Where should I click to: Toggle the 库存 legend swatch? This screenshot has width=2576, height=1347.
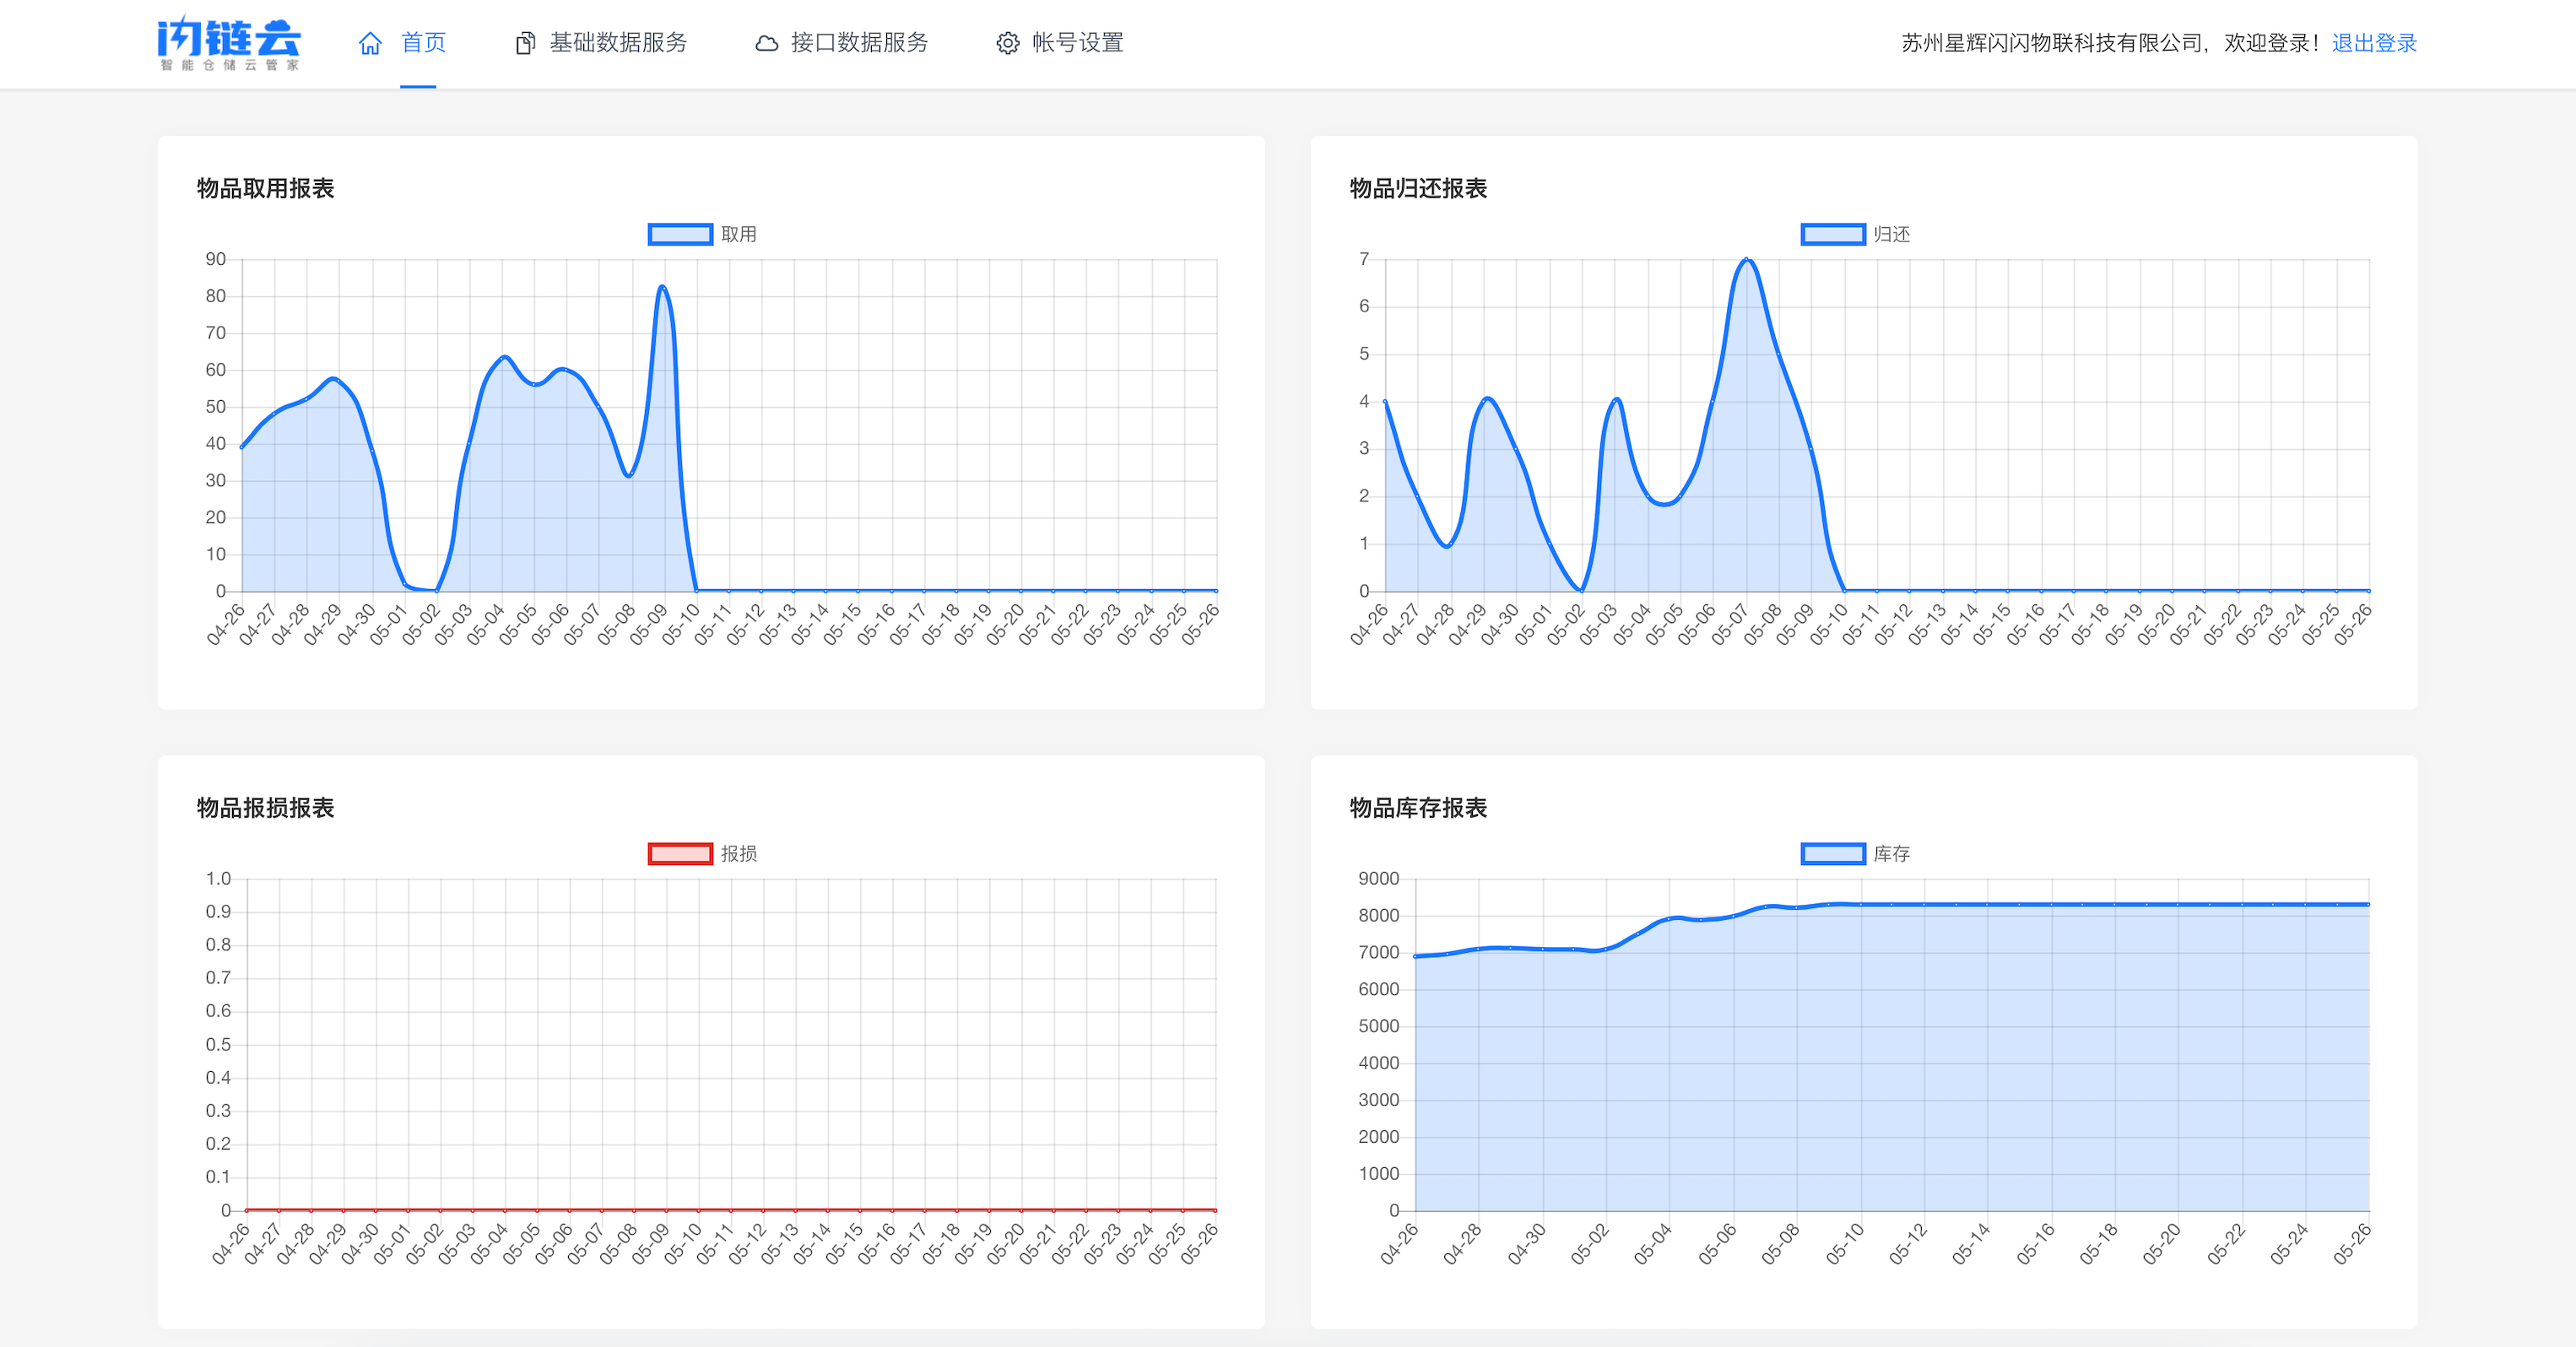(1832, 854)
